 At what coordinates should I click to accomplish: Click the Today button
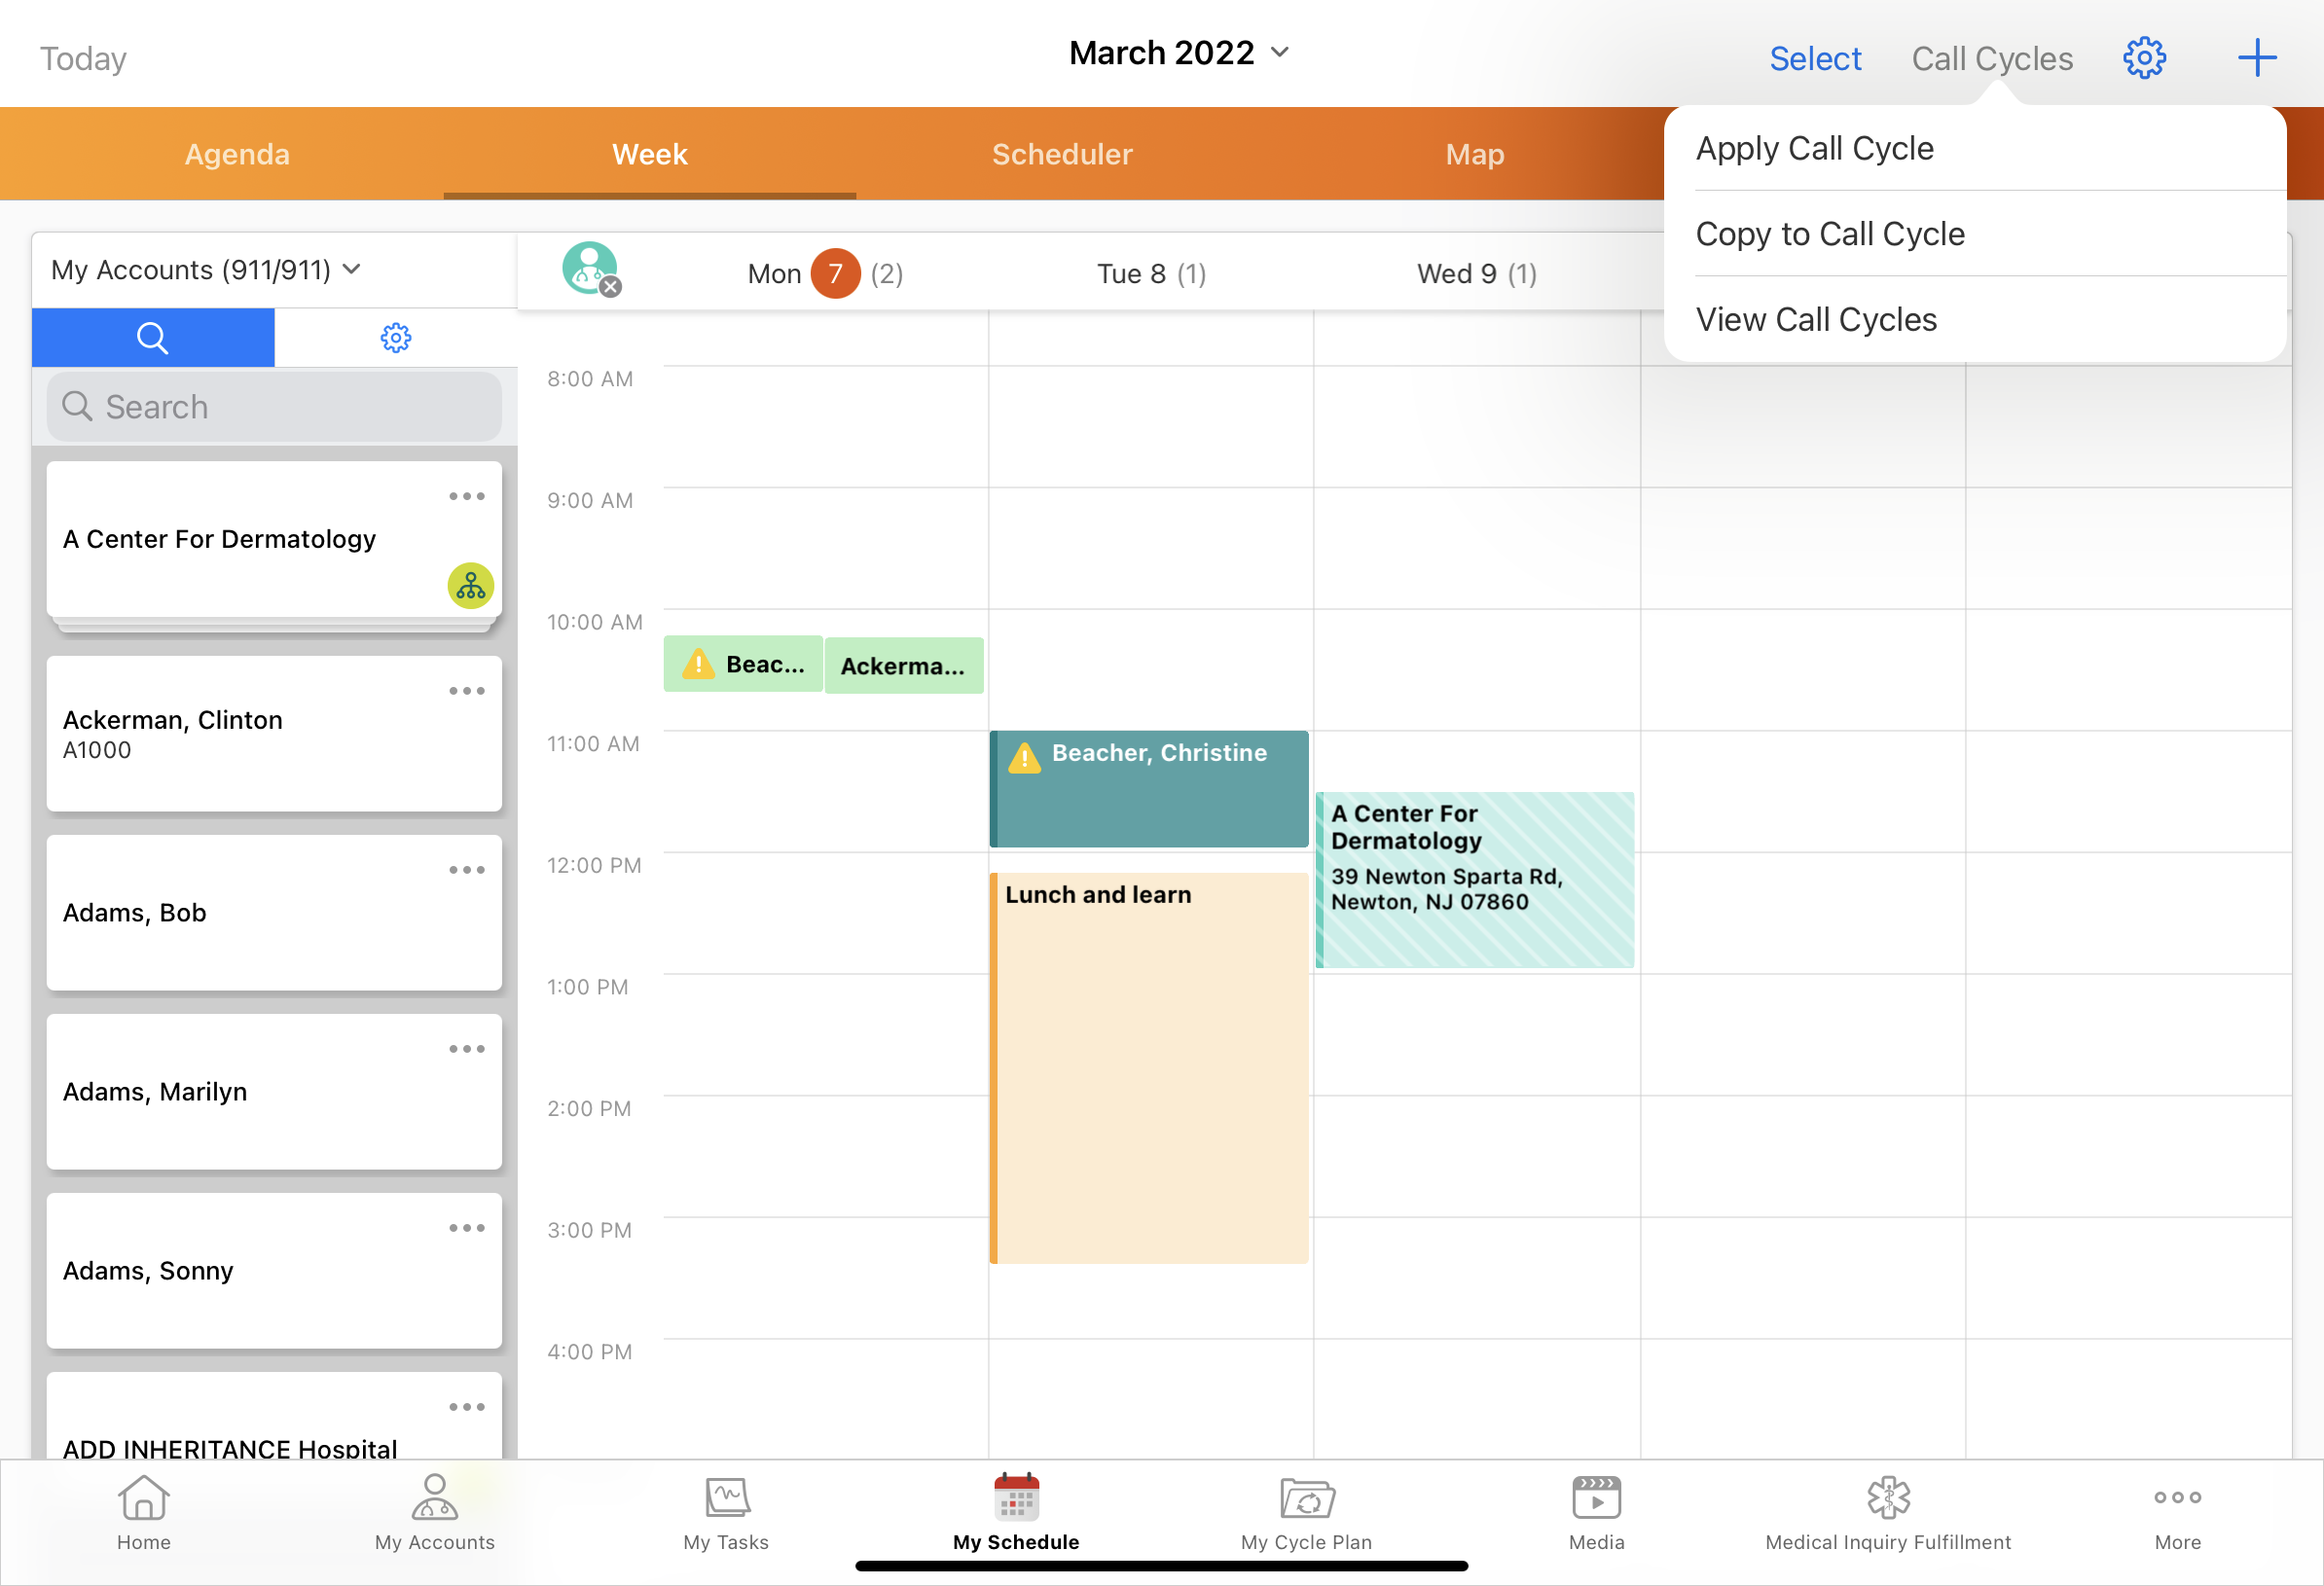pyautogui.click(x=83, y=59)
